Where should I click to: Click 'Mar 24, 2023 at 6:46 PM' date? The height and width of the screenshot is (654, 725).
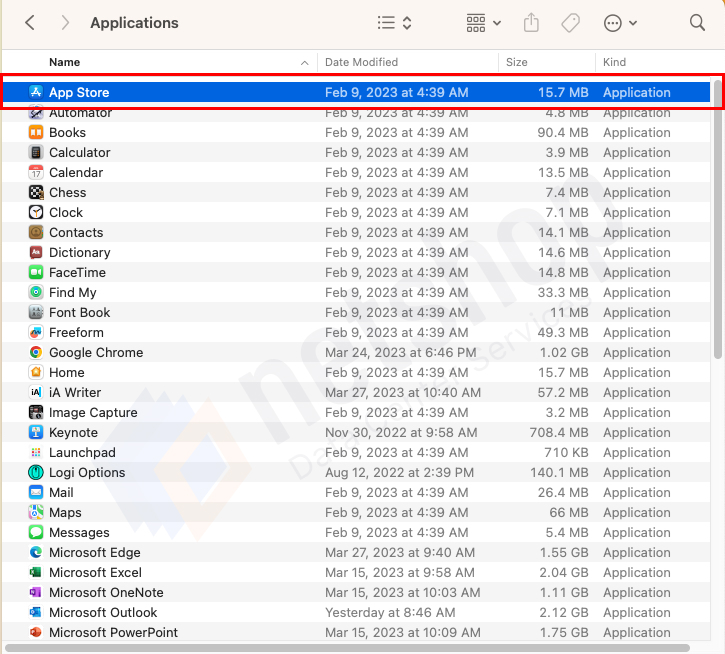click(400, 352)
